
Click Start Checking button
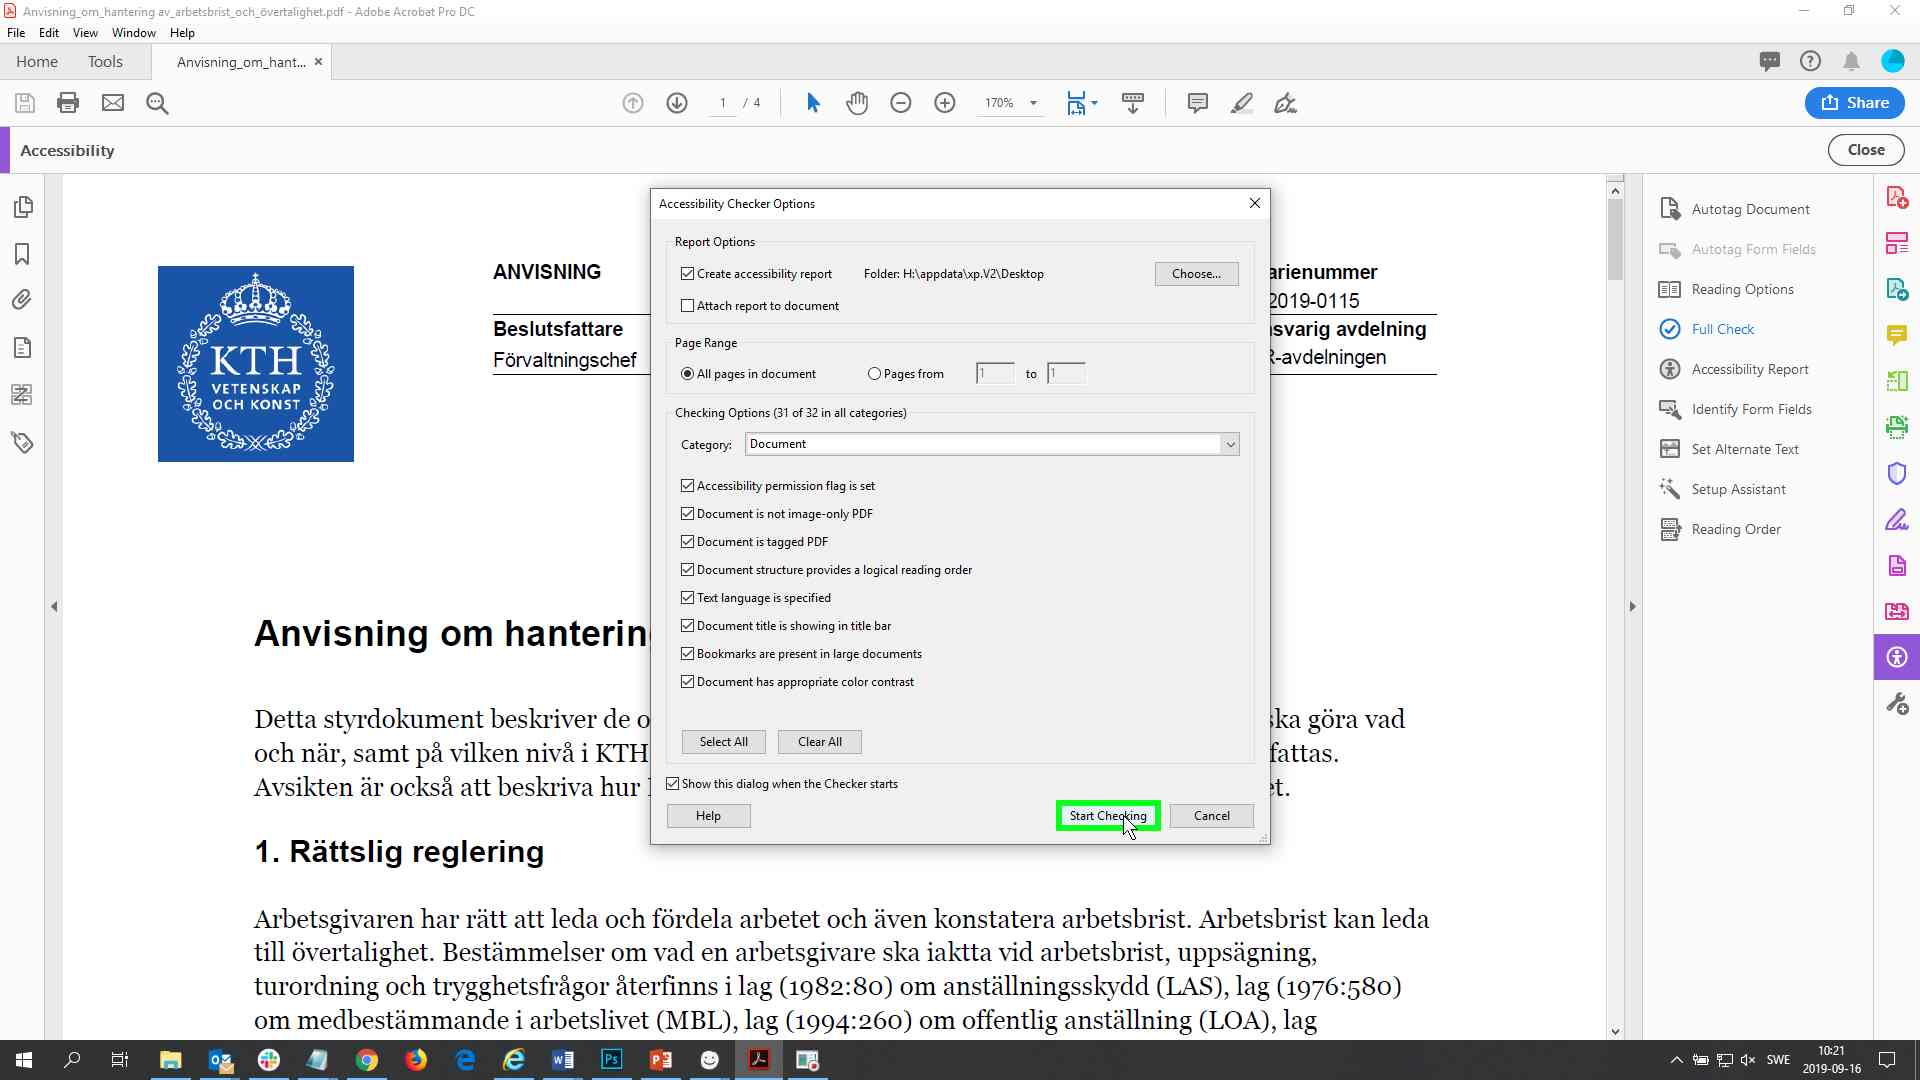(1108, 816)
